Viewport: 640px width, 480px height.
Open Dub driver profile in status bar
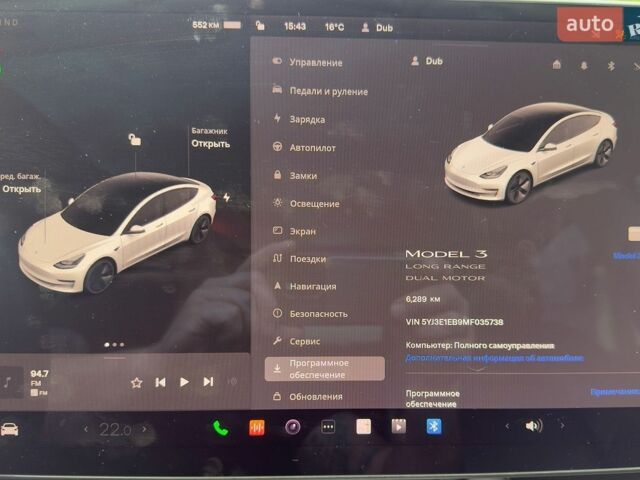(377, 28)
